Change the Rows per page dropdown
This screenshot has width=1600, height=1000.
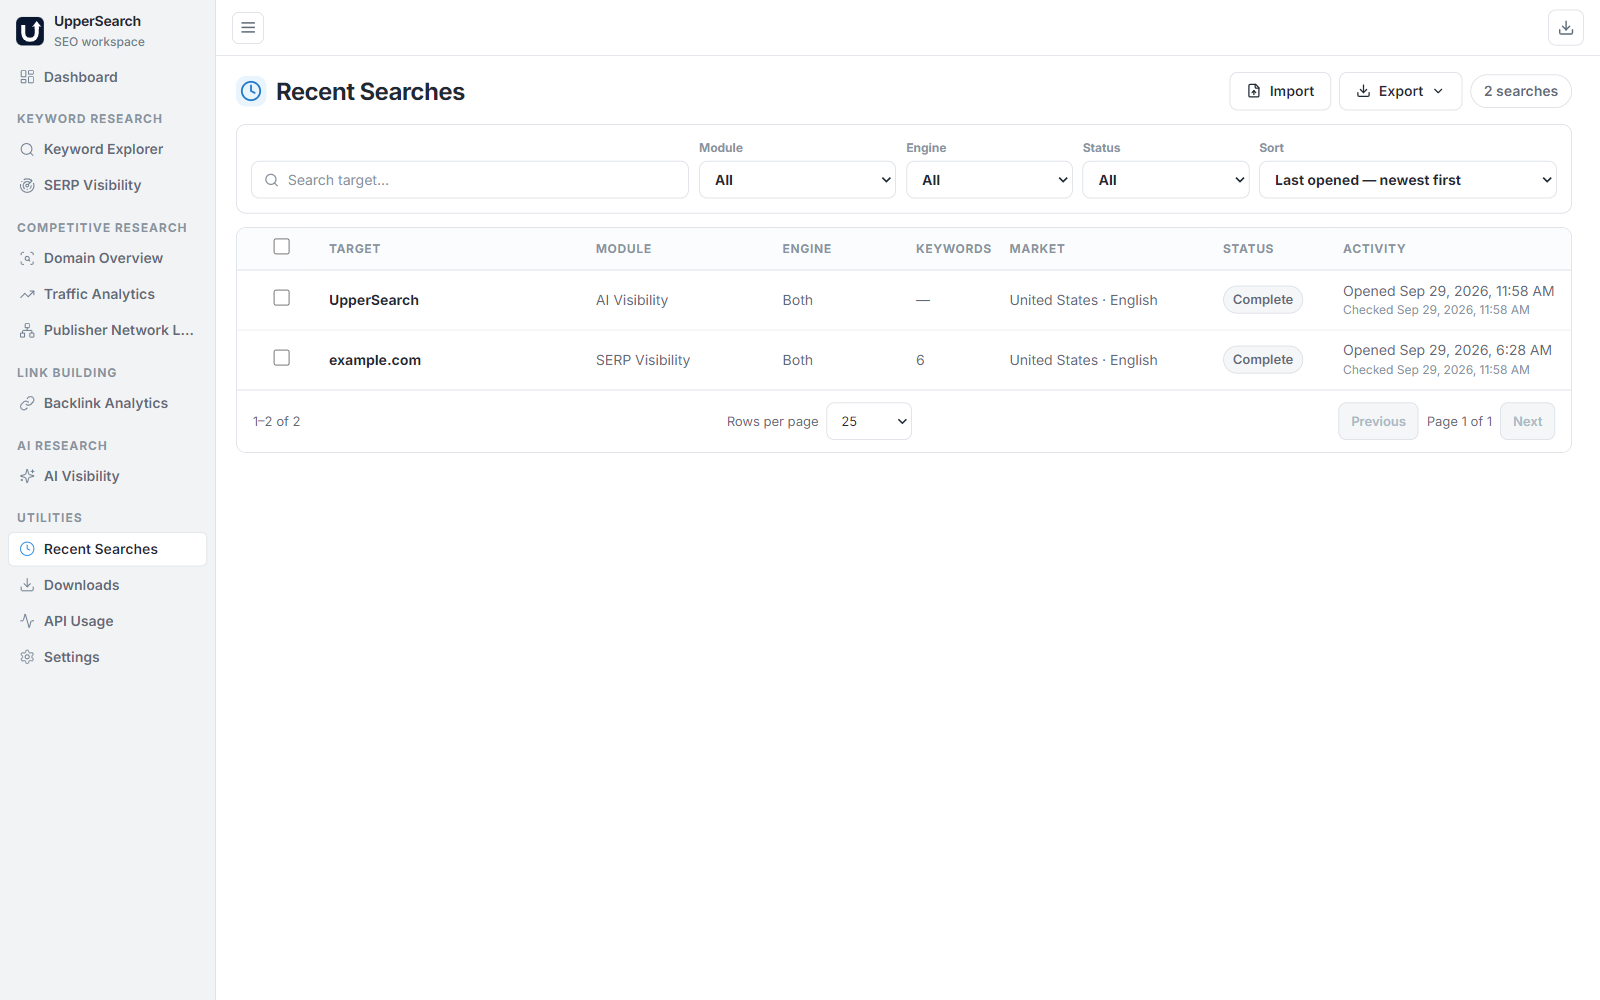[869, 421]
